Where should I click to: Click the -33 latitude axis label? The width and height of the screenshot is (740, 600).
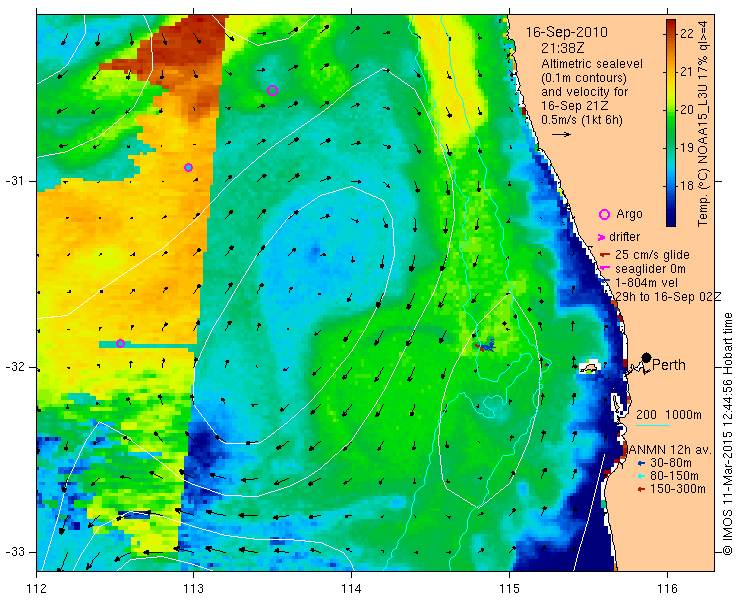point(14,552)
